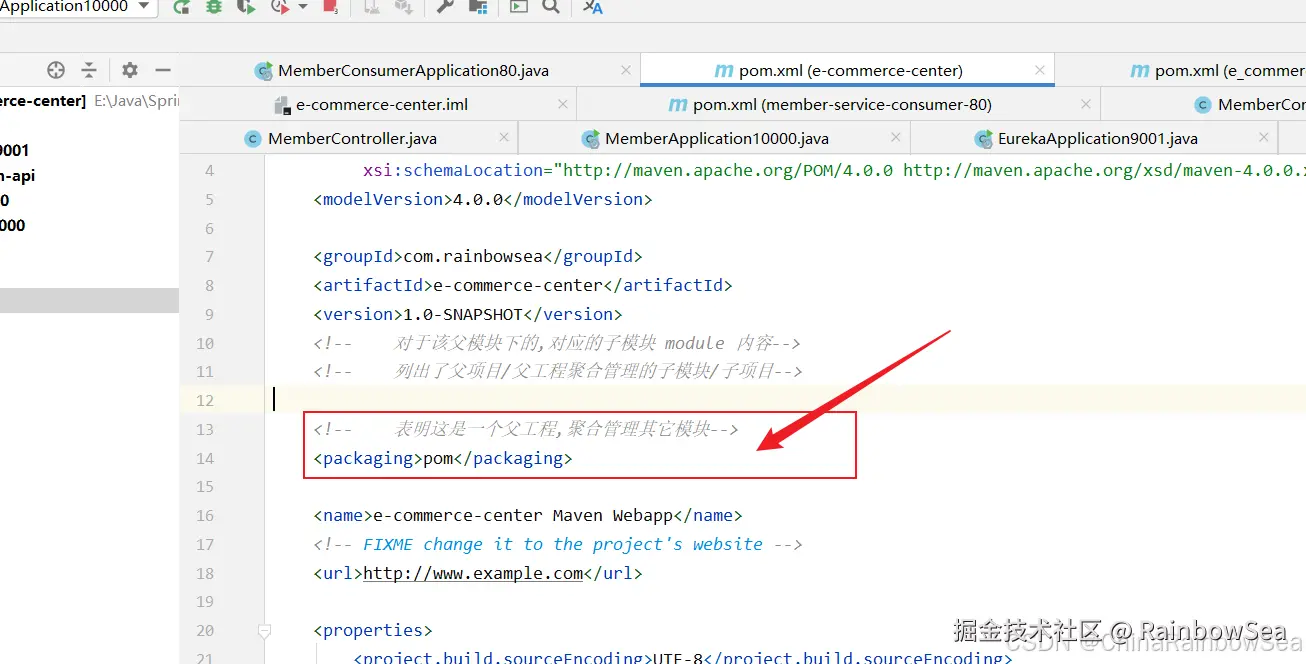Viewport: 1306px width, 664px height.
Task: Open Project panel gear options
Action: point(130,70)
